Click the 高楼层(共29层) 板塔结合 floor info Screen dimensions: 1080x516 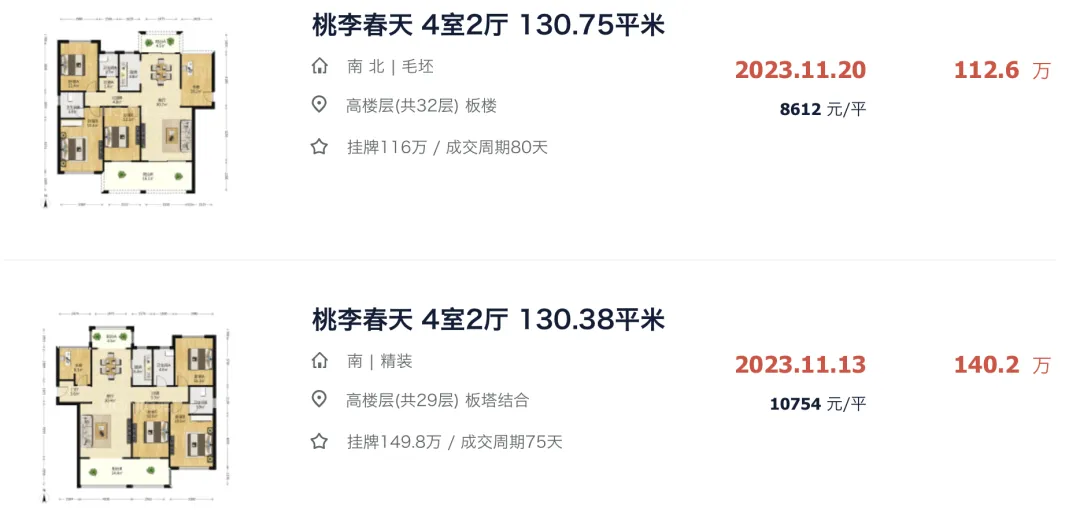[437, 400]
